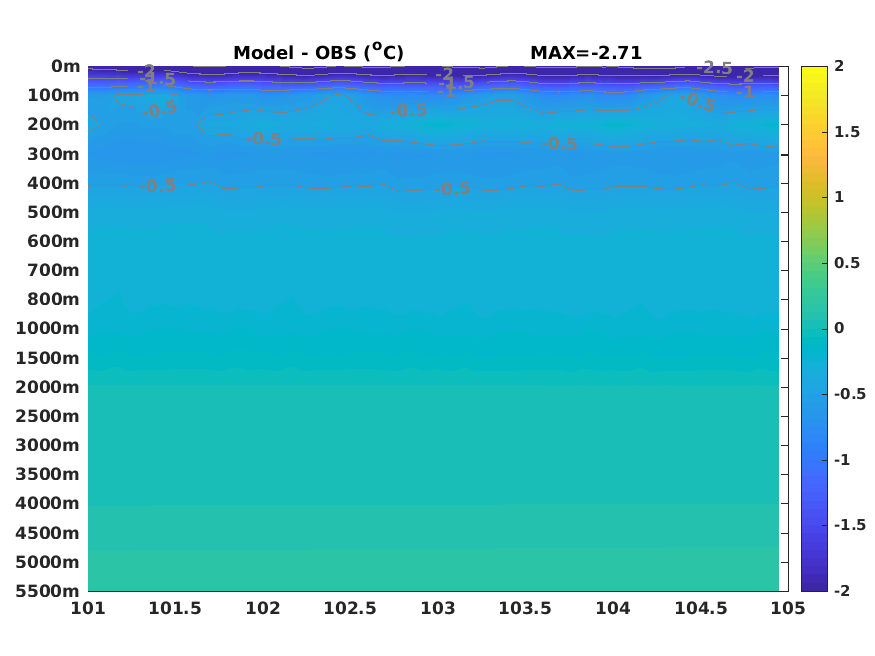This screenshot has height=656, width=875.
Task: Click the colorbar tick label "-2"
Action: click(x=842, y=590)
